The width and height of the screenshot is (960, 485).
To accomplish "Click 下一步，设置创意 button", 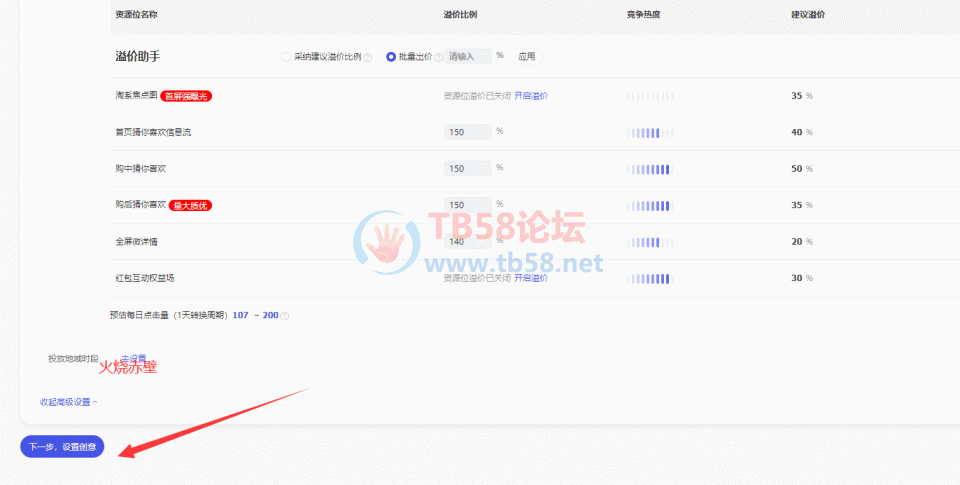I will 62,447.
